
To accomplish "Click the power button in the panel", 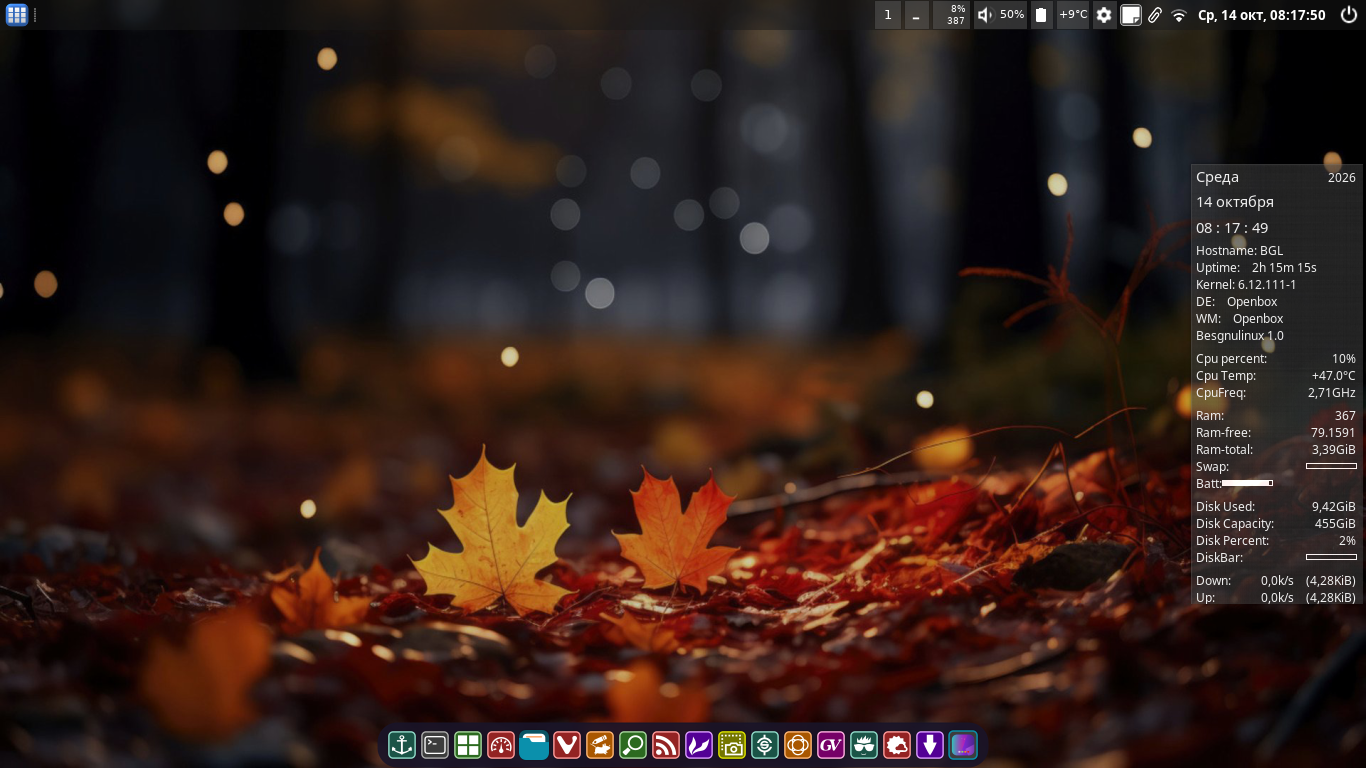I will coord(1349,14).
